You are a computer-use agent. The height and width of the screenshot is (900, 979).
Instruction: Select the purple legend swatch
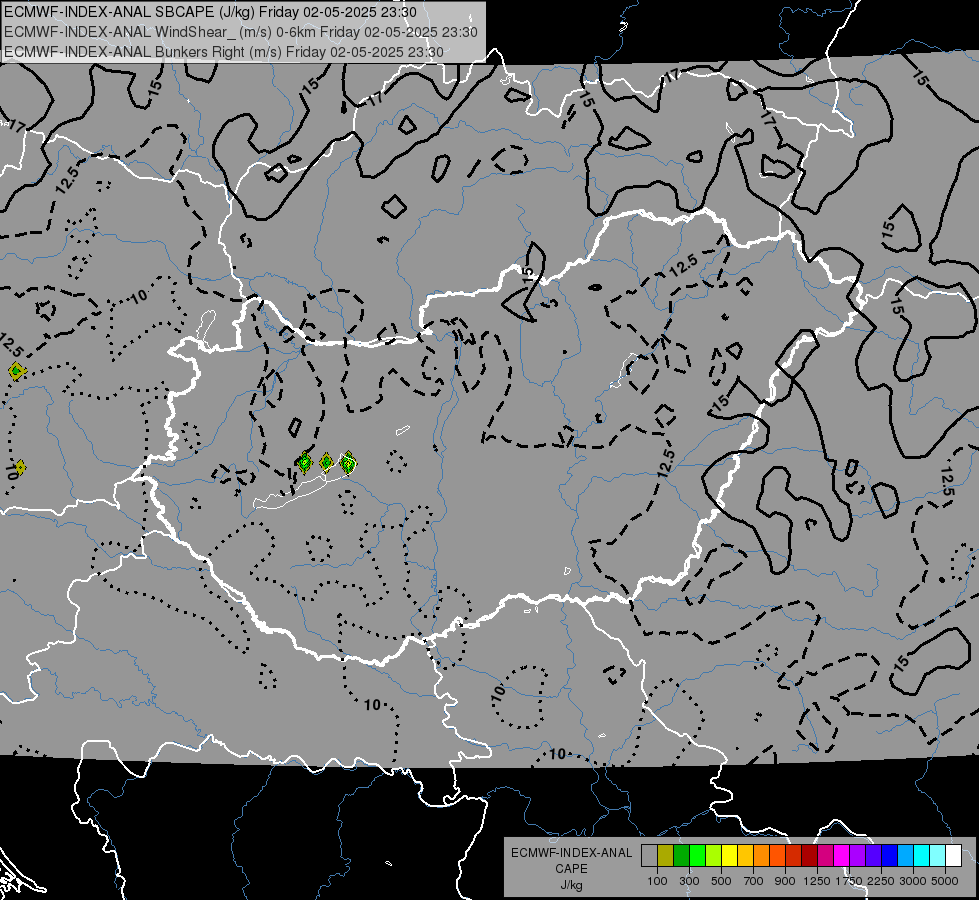(857, 856)
